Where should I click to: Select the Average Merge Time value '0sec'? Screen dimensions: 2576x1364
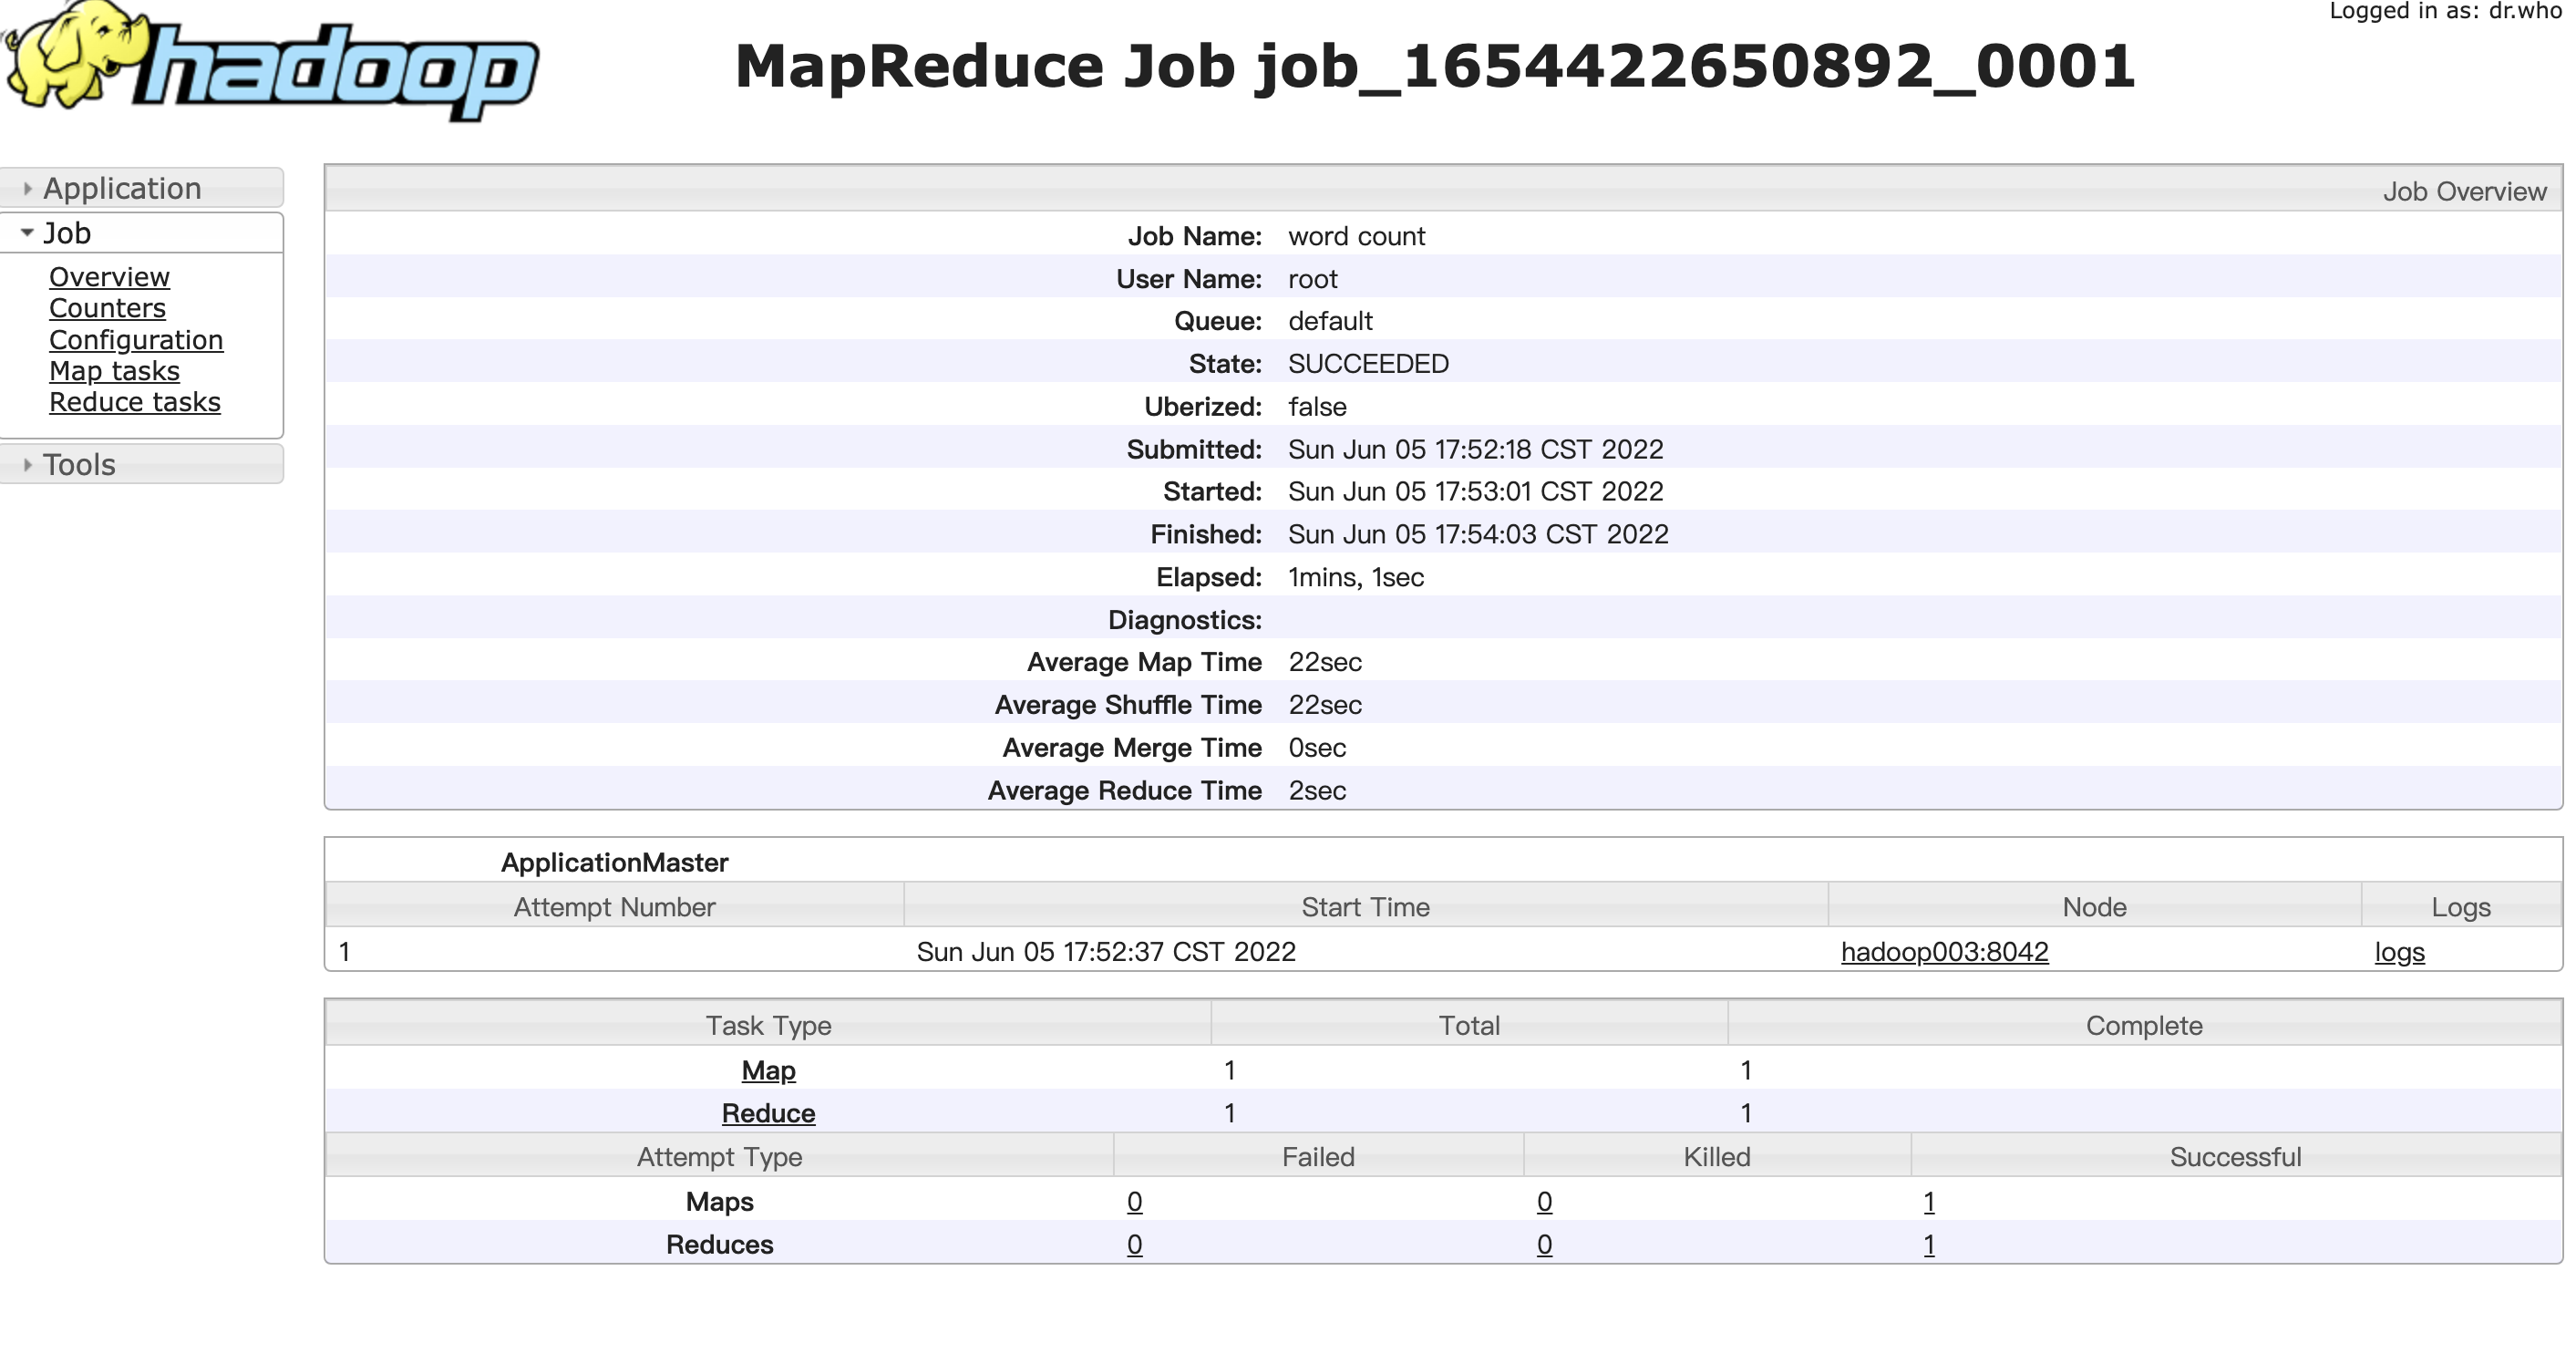pyautogui.click(x=1317, y=748)
